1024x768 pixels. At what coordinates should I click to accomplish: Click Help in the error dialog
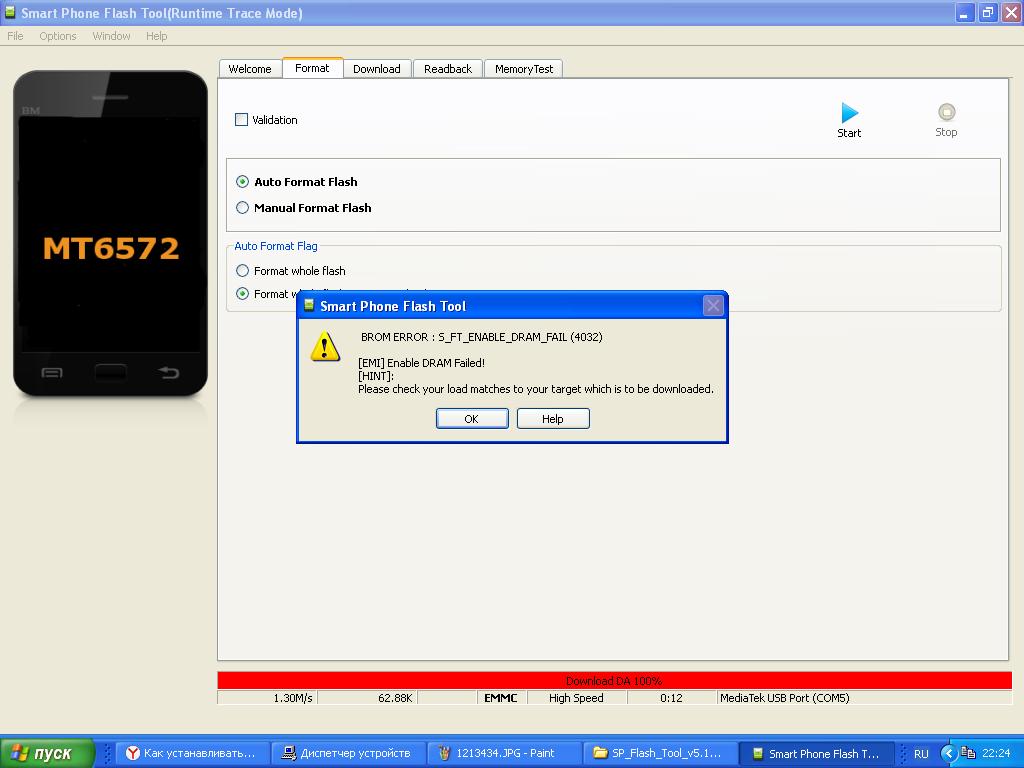(x=552, y=419)
